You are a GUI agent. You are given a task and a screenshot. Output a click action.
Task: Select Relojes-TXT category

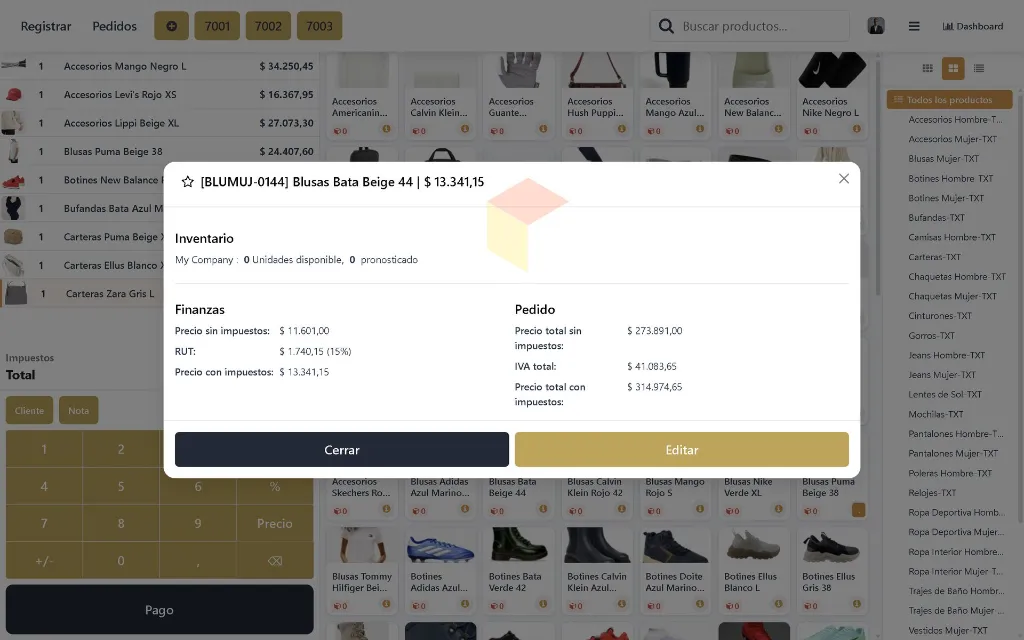(x=932, y=493)
